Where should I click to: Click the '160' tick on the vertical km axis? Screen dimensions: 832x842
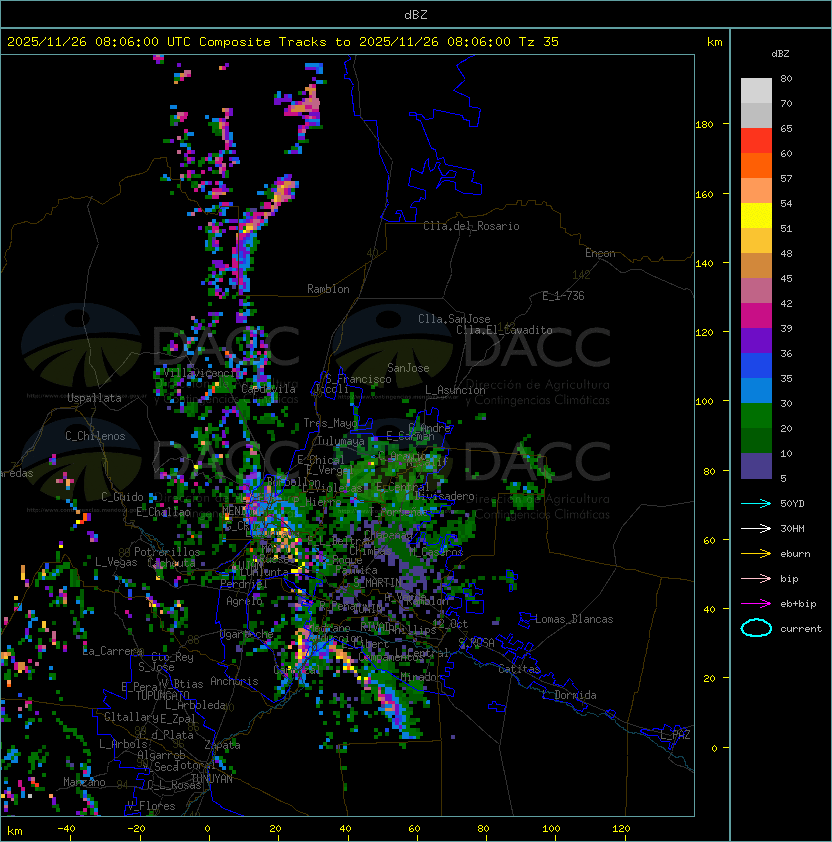(704, 194)
